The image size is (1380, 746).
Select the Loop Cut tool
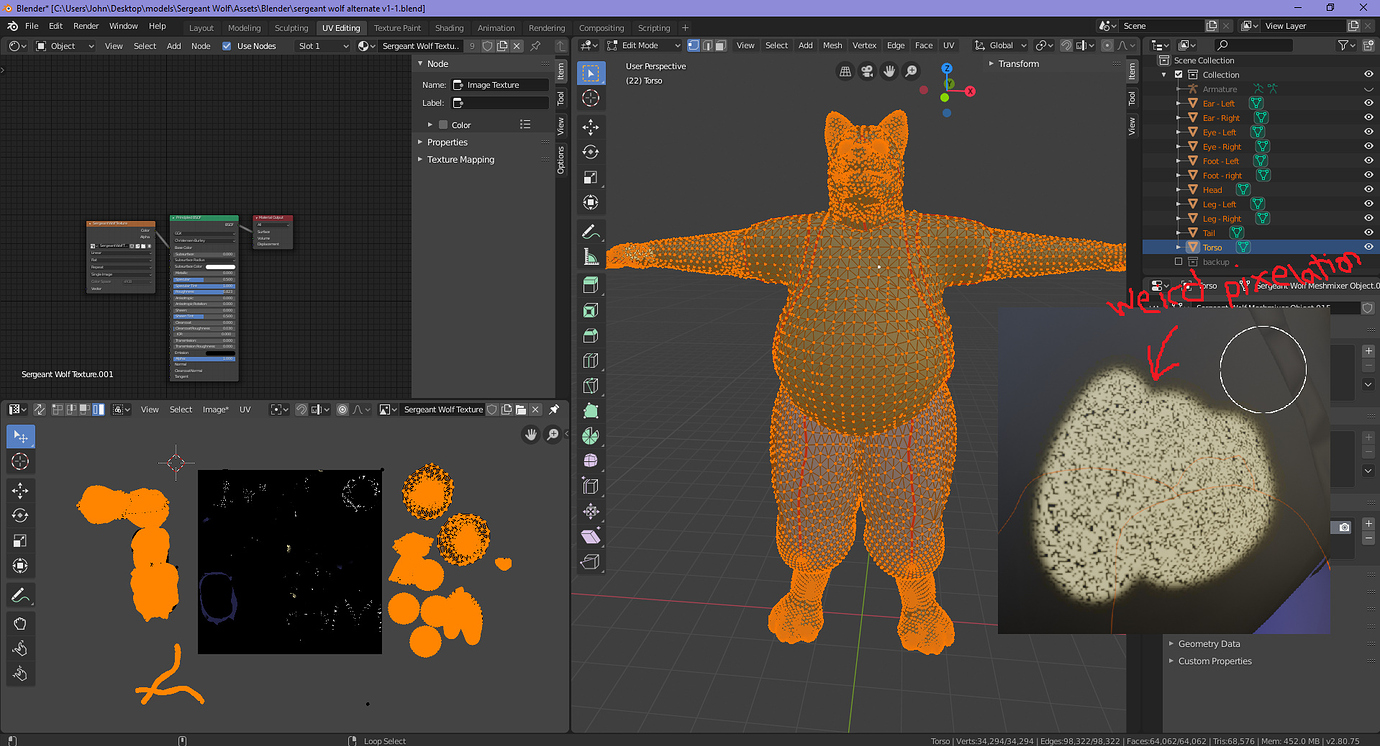[x=591, y=360]
